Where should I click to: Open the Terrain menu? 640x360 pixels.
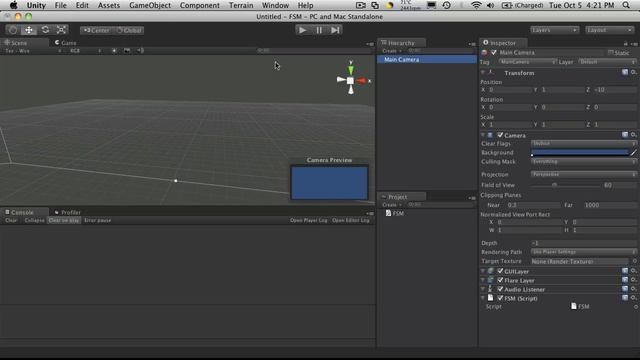pos(241,5)
